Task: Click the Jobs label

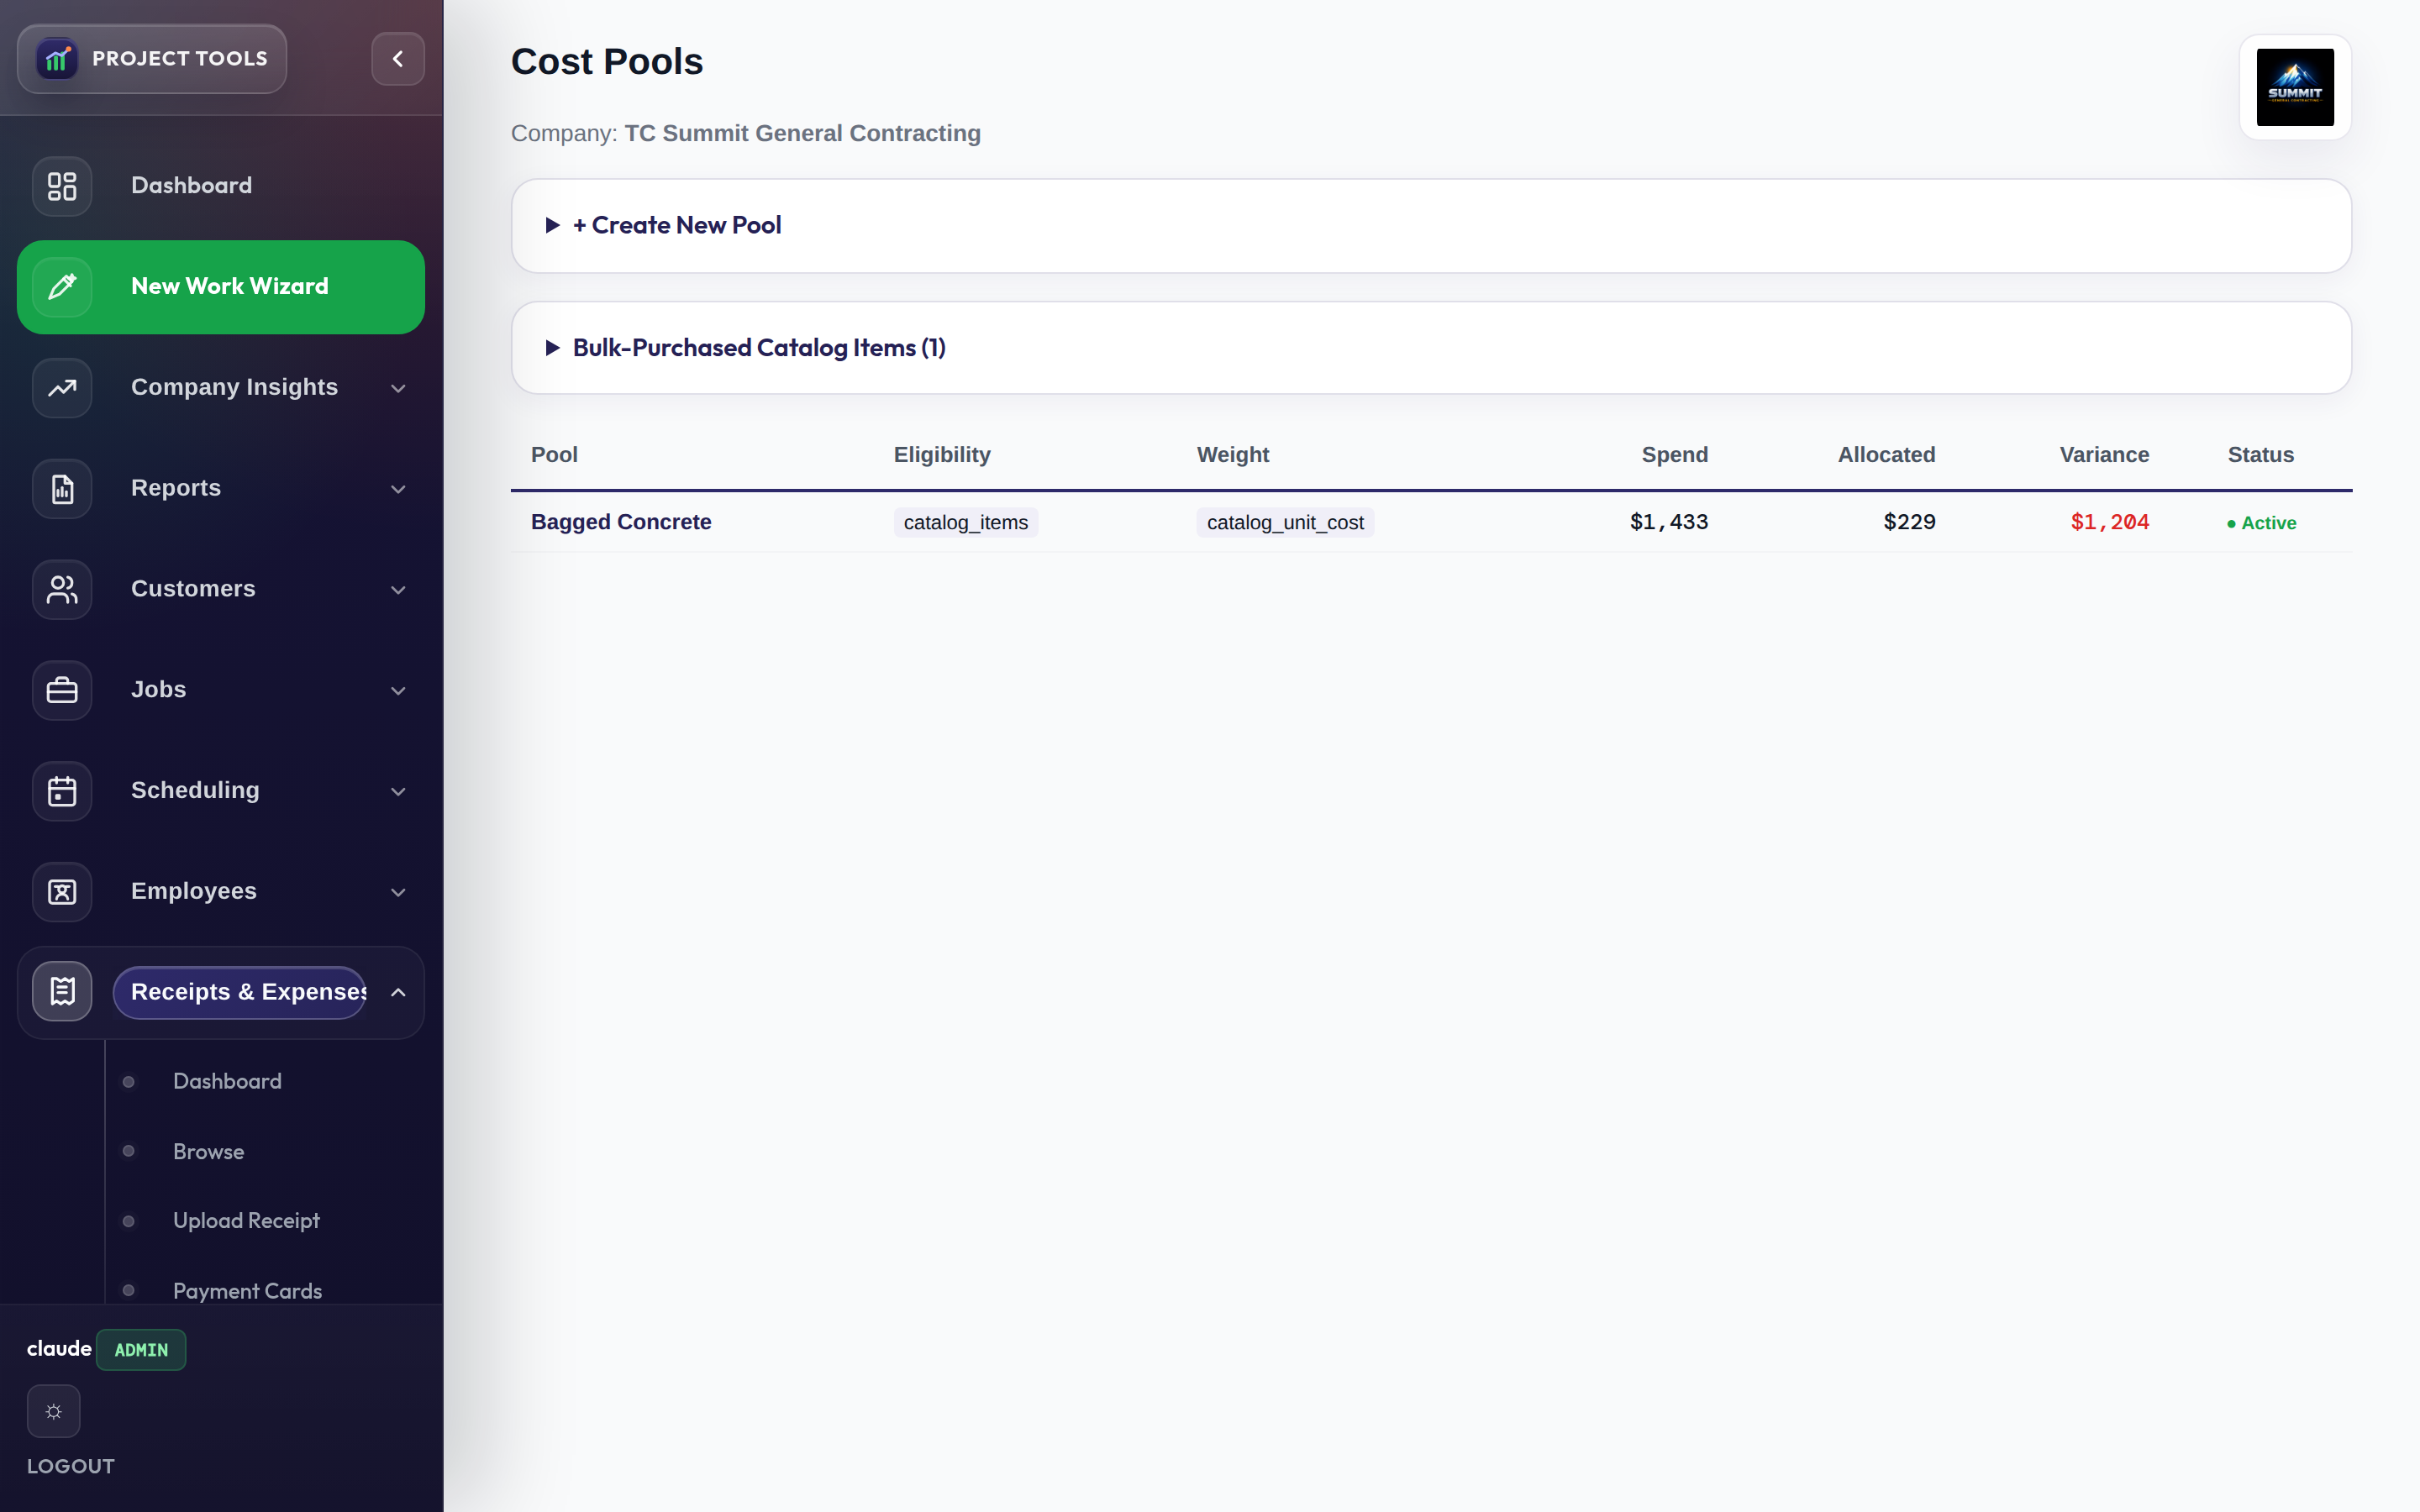Action: pyautogui.click(x=158, y=690)
